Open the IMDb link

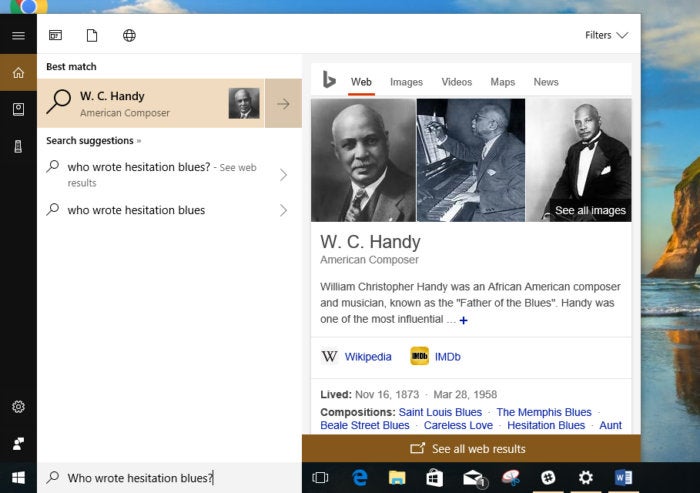[448, 357]
